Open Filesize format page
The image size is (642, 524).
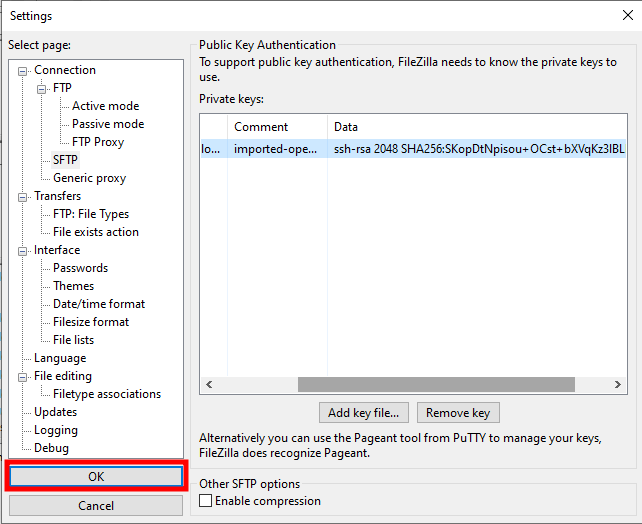click(x=91, y=322)
